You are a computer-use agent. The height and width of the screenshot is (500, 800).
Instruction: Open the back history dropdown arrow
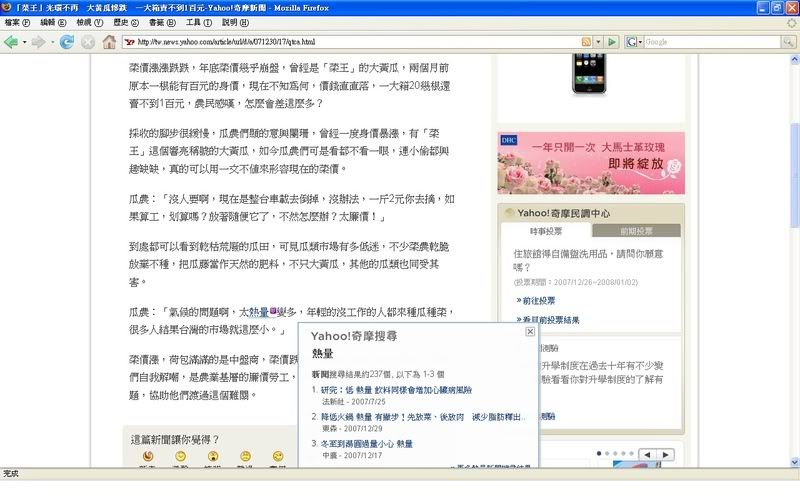23,42
